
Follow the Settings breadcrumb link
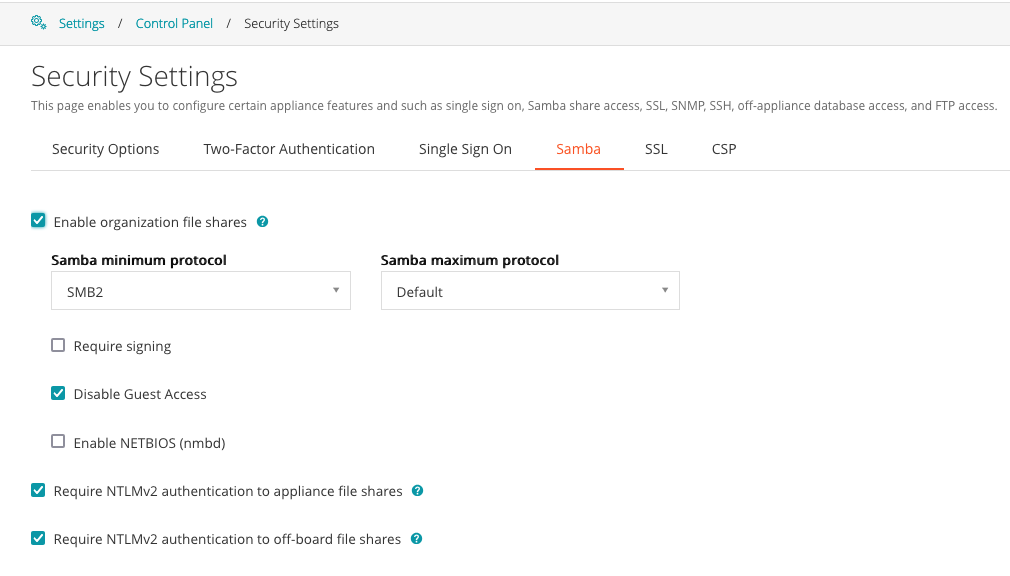coord(81,23)
